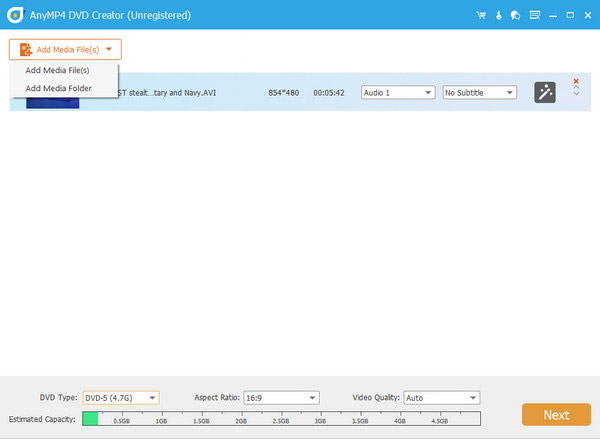
Task: Remove the video with red X
Action: pyautogui.click(x=576, y=81)
